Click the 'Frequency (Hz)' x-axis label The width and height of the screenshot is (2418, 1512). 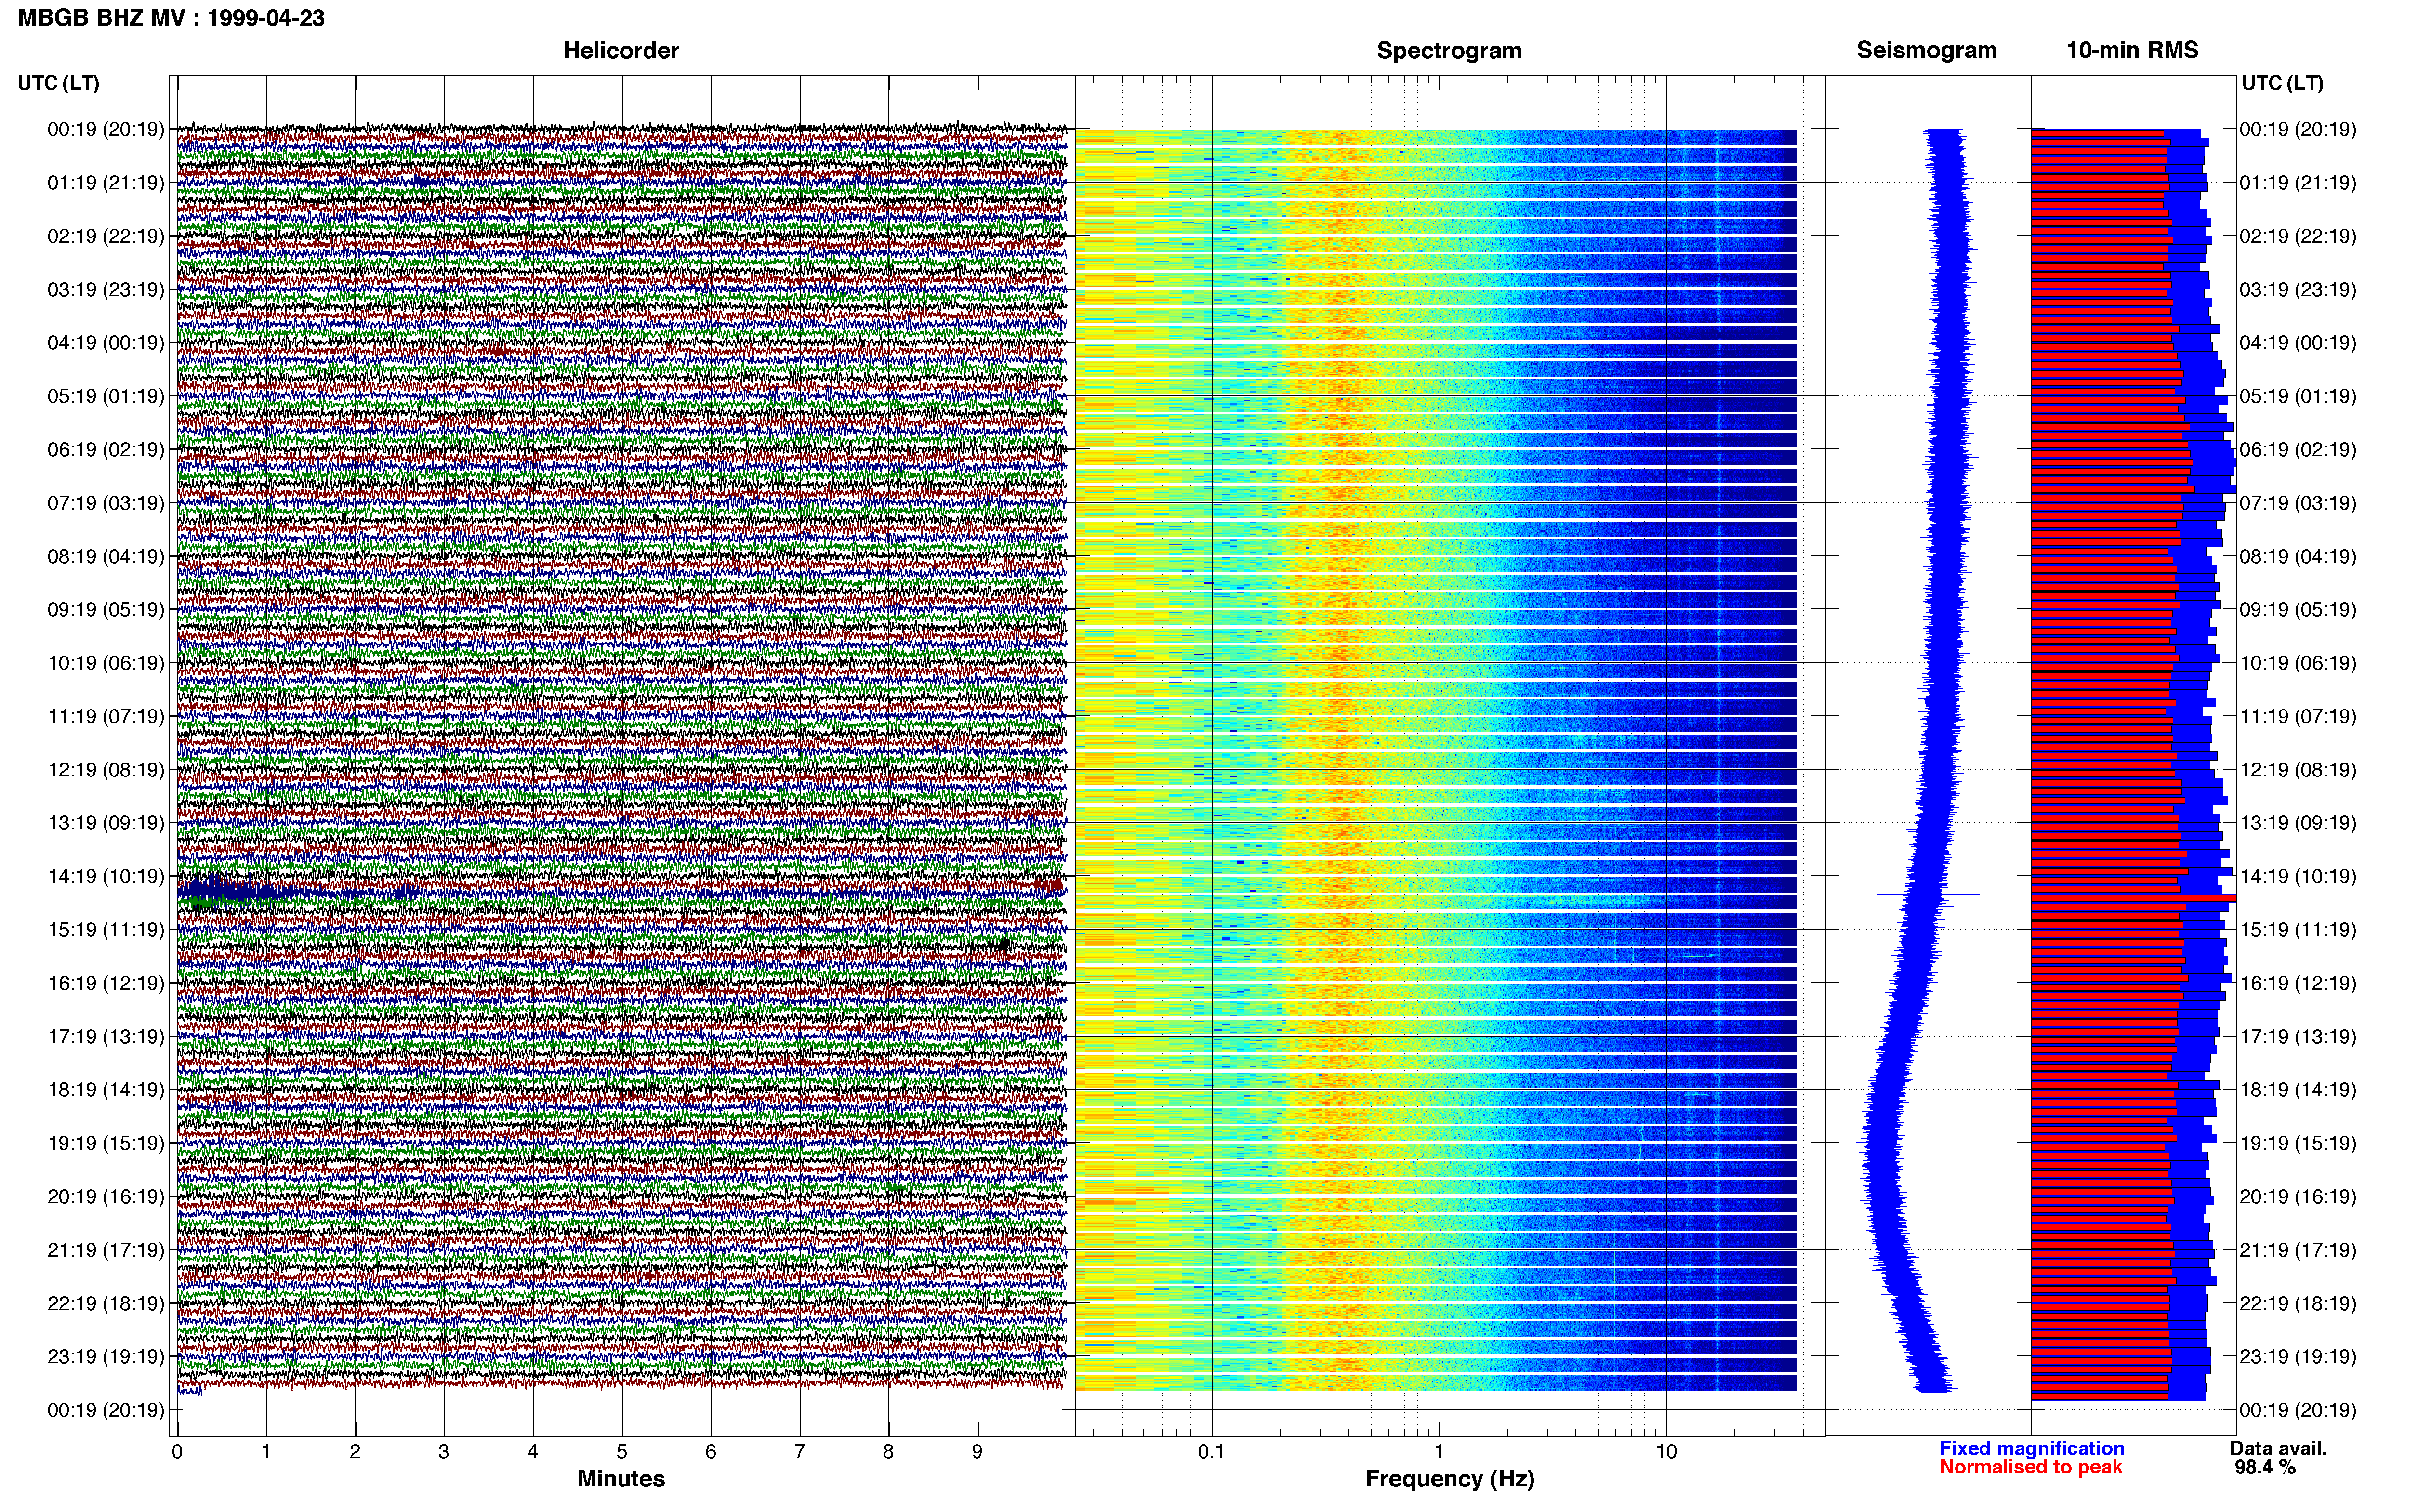tap(1449, 1479)
